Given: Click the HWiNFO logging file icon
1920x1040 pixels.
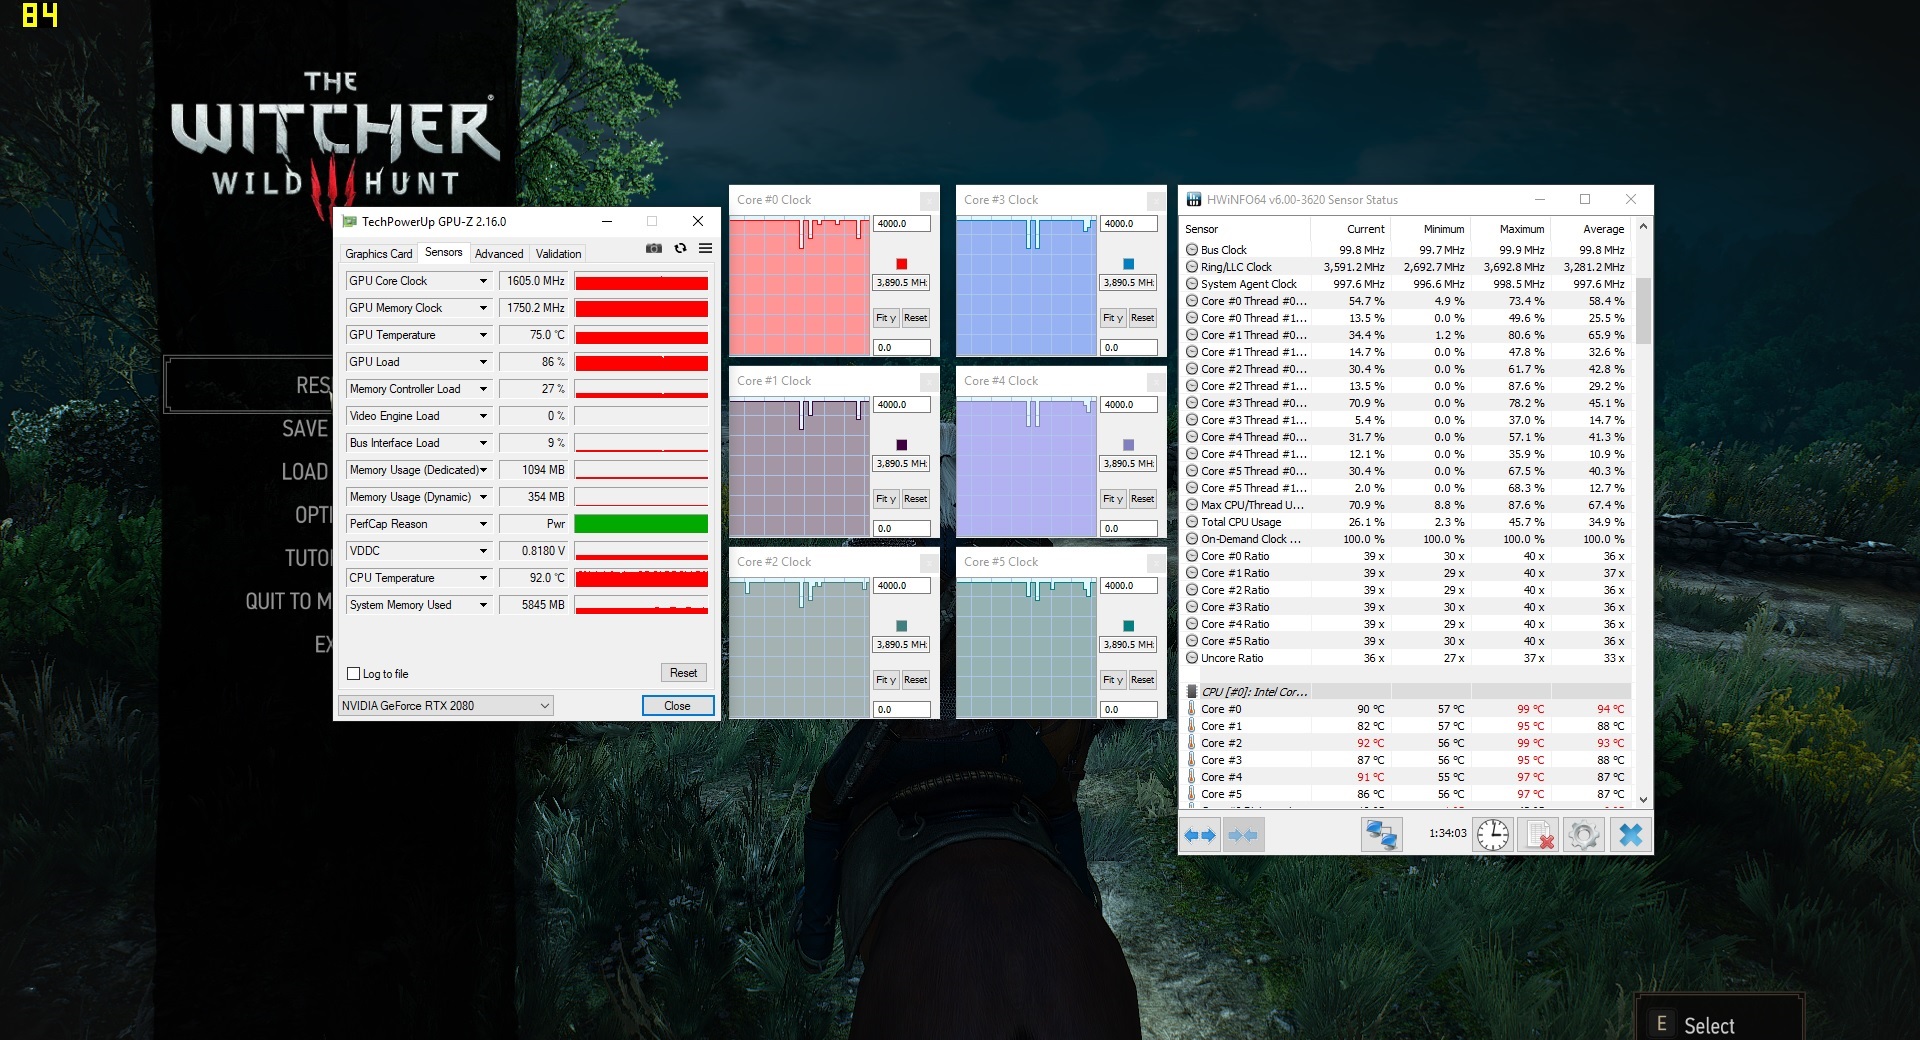Looking at the screenshot, I should click(1538, 834).
